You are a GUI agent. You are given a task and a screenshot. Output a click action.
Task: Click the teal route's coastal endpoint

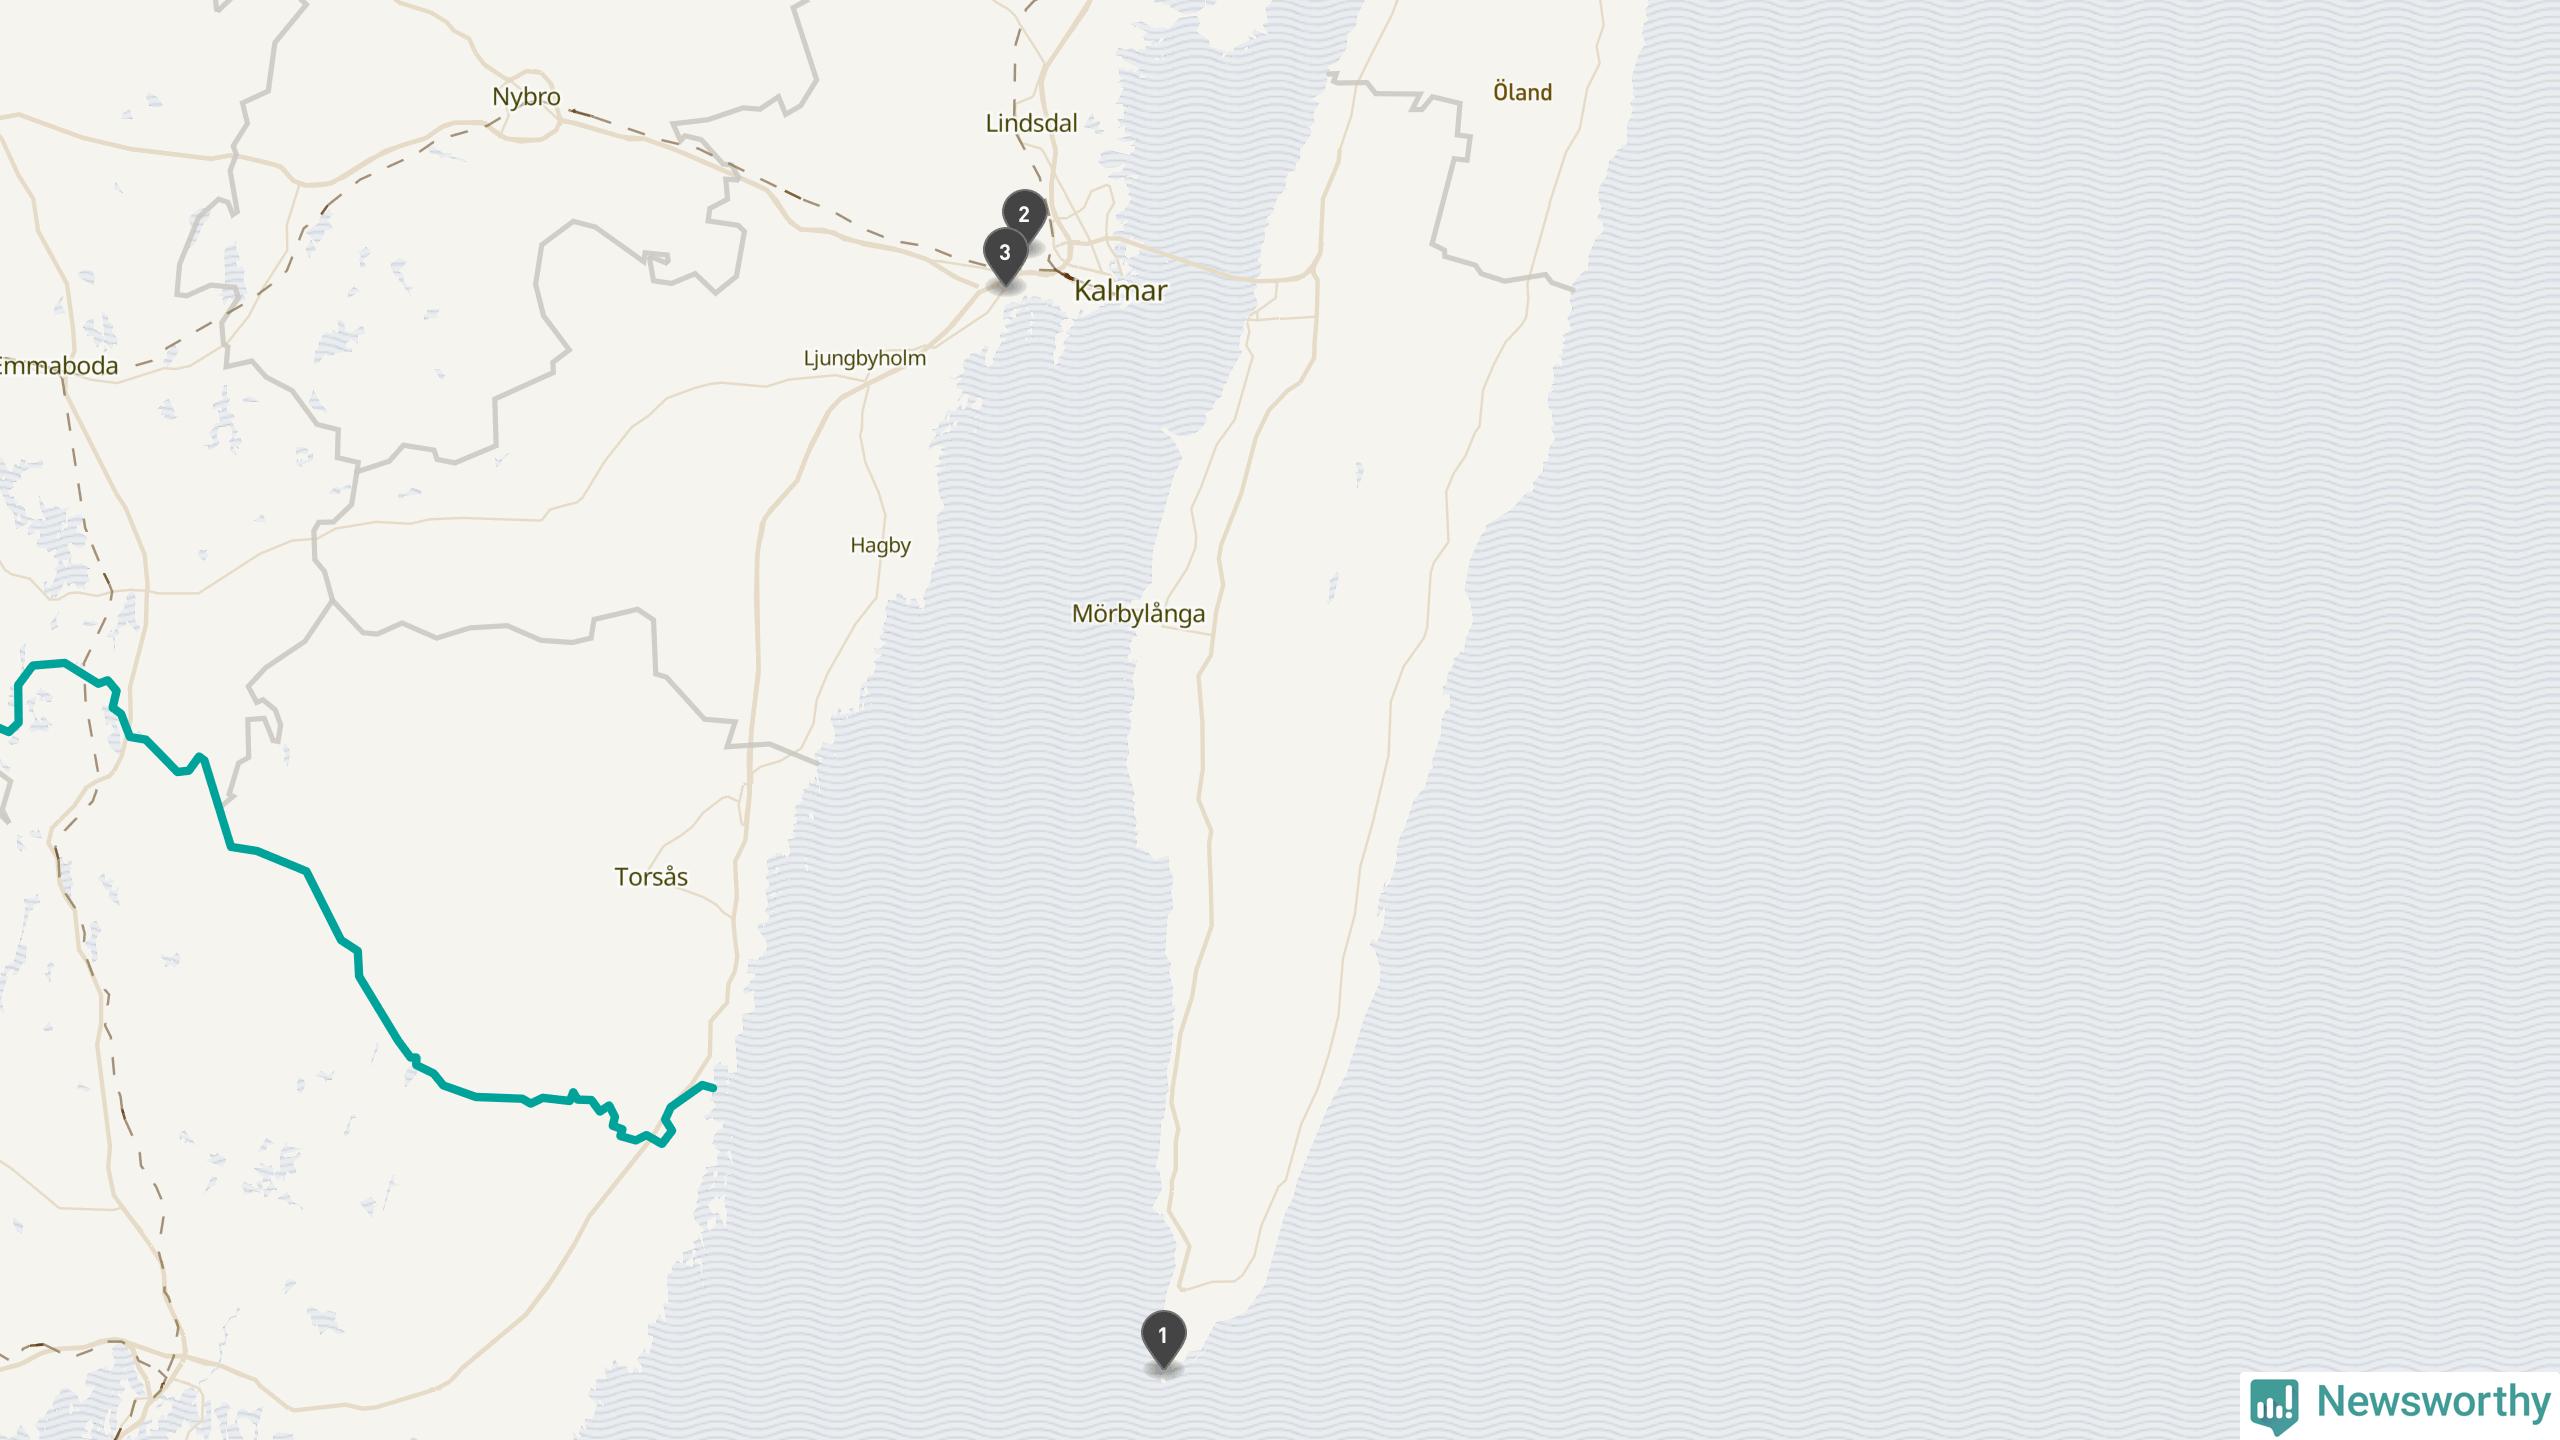click(x=711, y=1088)
